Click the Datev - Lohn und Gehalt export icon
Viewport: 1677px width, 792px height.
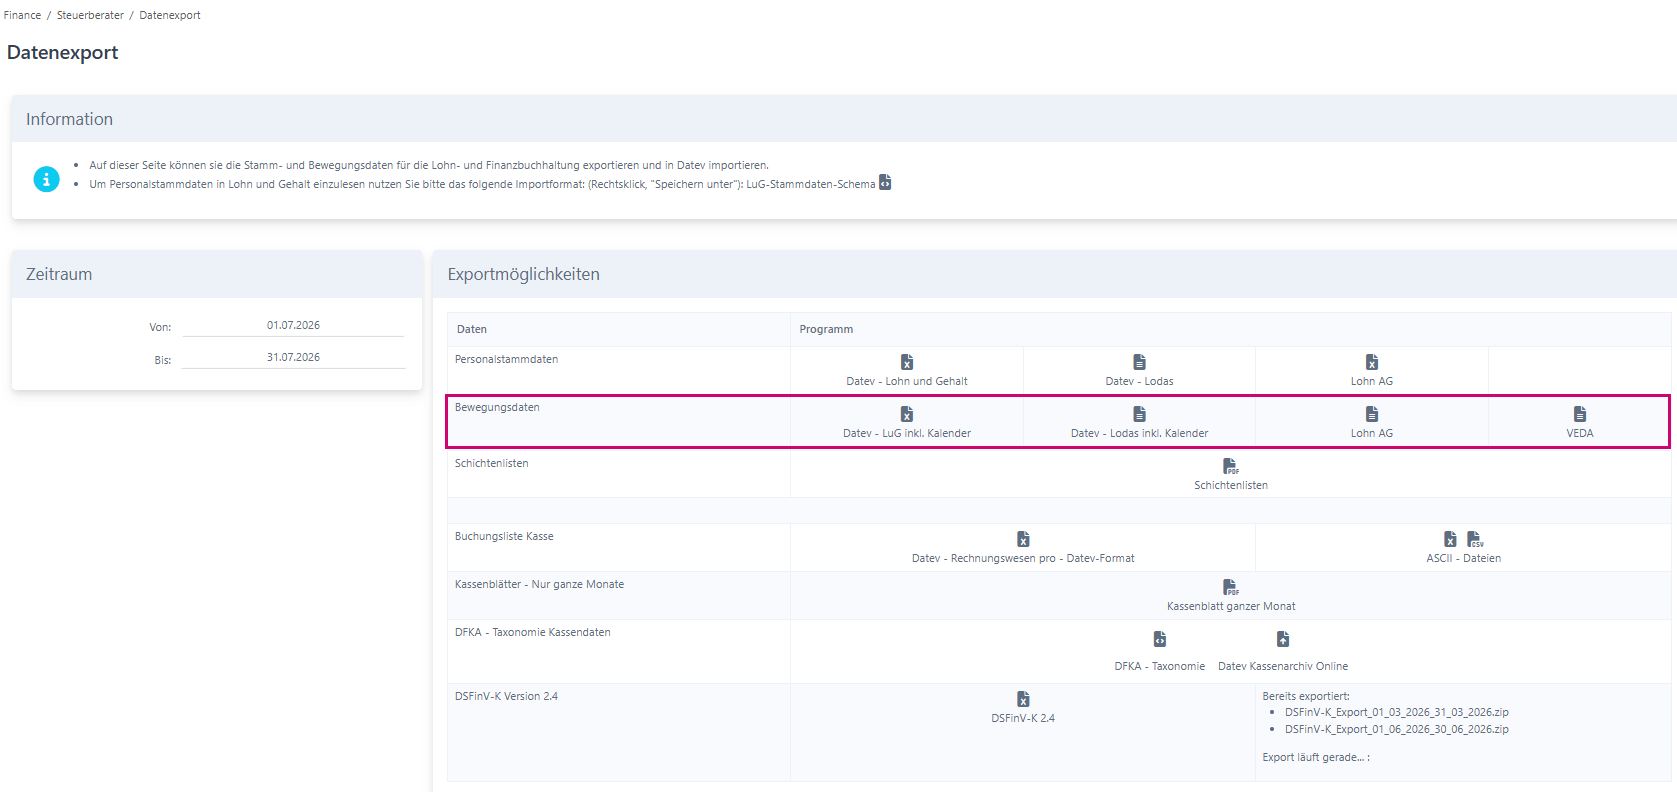point(907,362)
